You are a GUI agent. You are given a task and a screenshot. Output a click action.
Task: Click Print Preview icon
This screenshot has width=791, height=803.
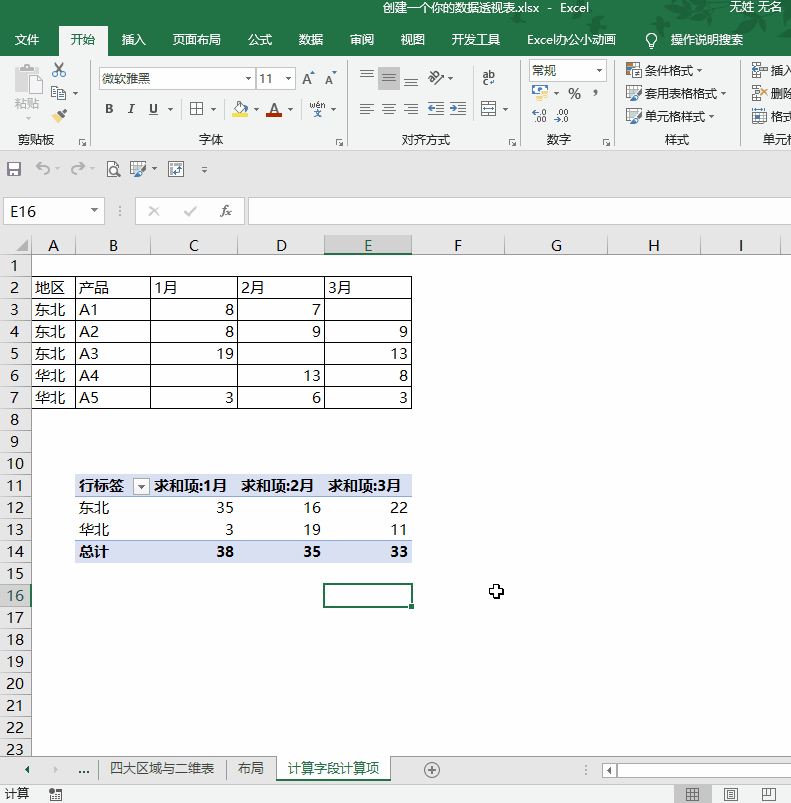[113, 169]
